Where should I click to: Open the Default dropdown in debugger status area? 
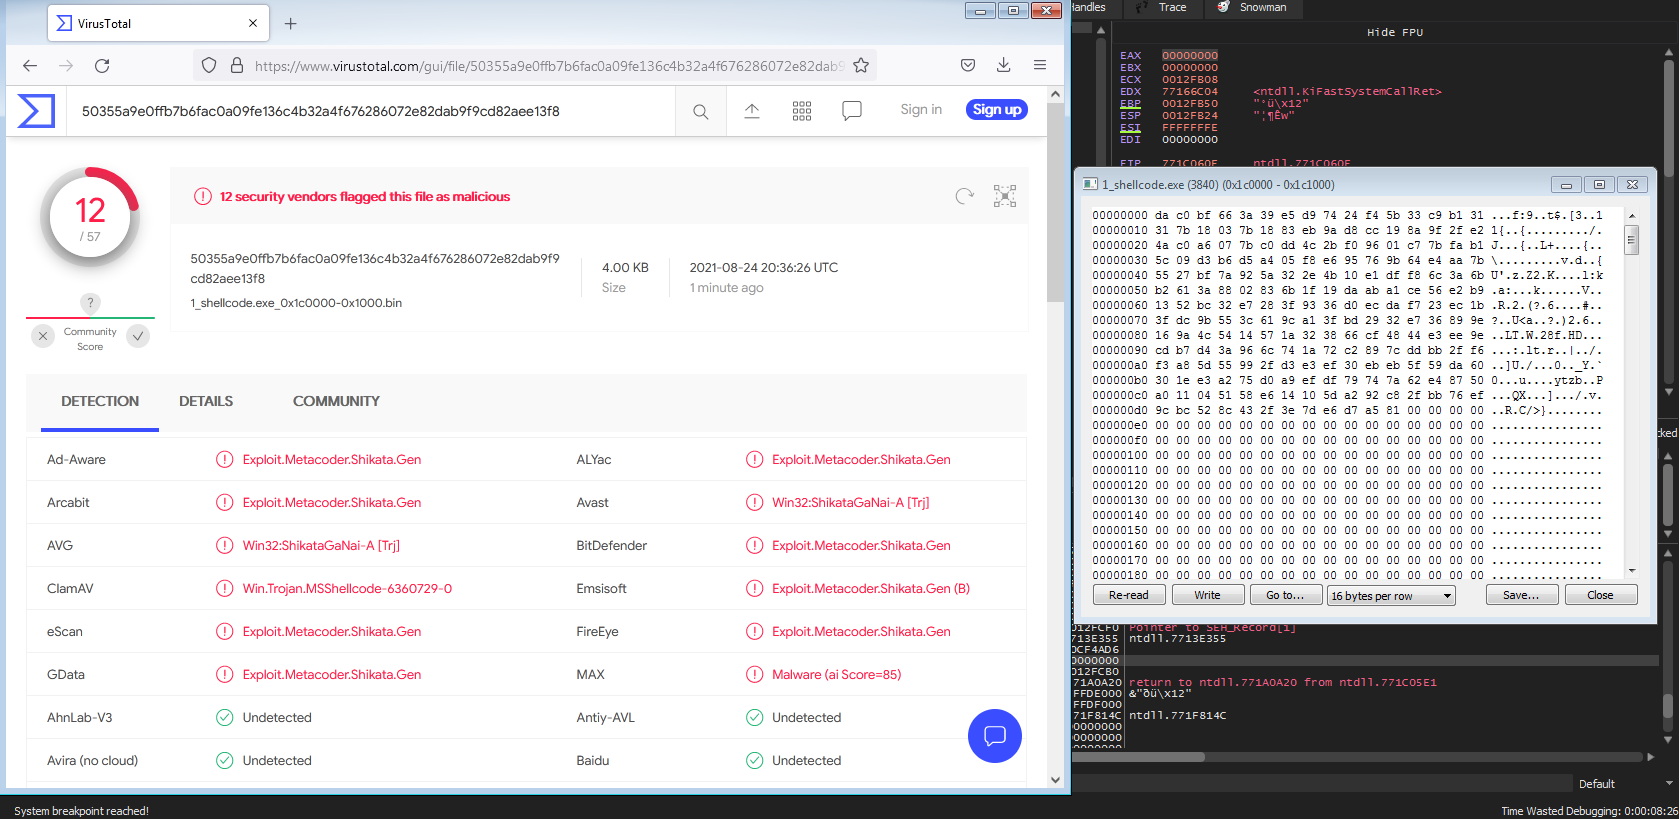[x=1625, y=784]
